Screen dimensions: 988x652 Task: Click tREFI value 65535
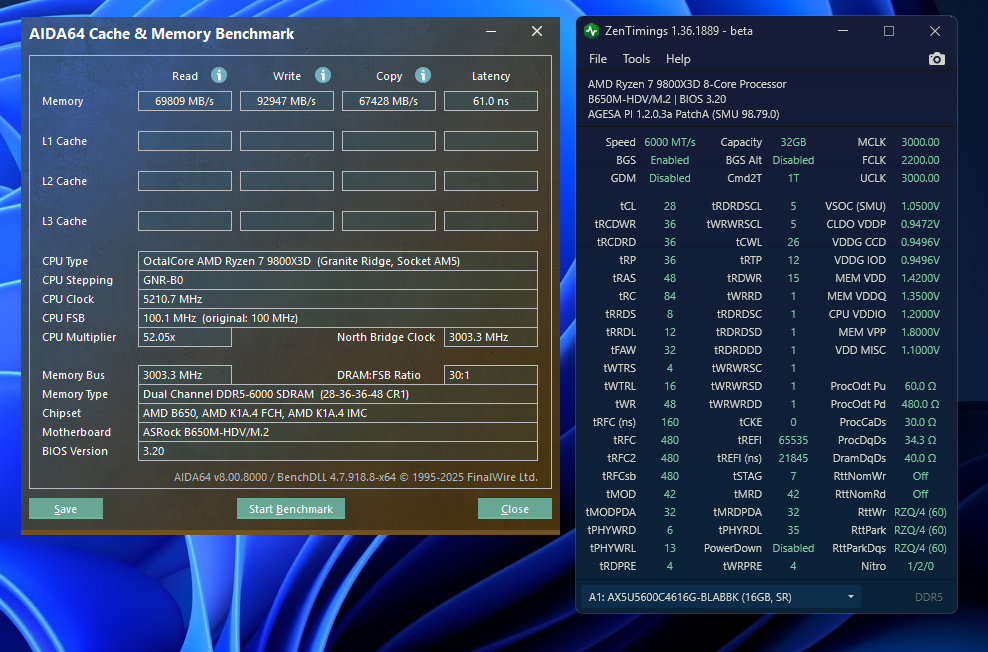(793, 440)
